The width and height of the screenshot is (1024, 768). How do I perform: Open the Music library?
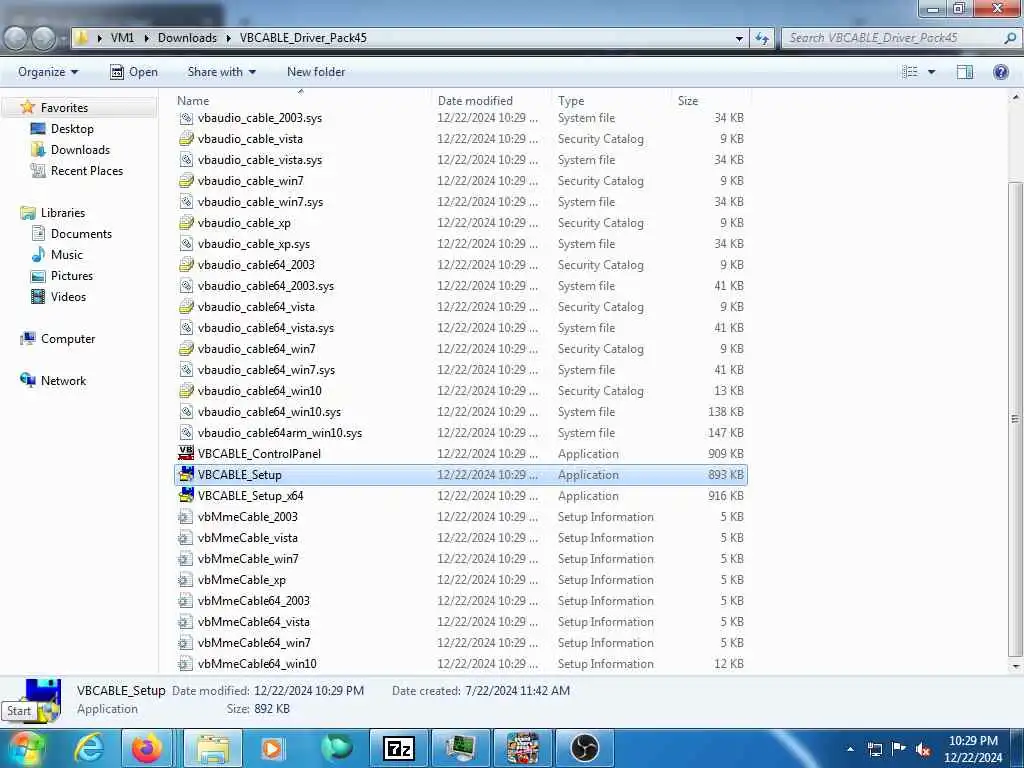pos(67,255)
